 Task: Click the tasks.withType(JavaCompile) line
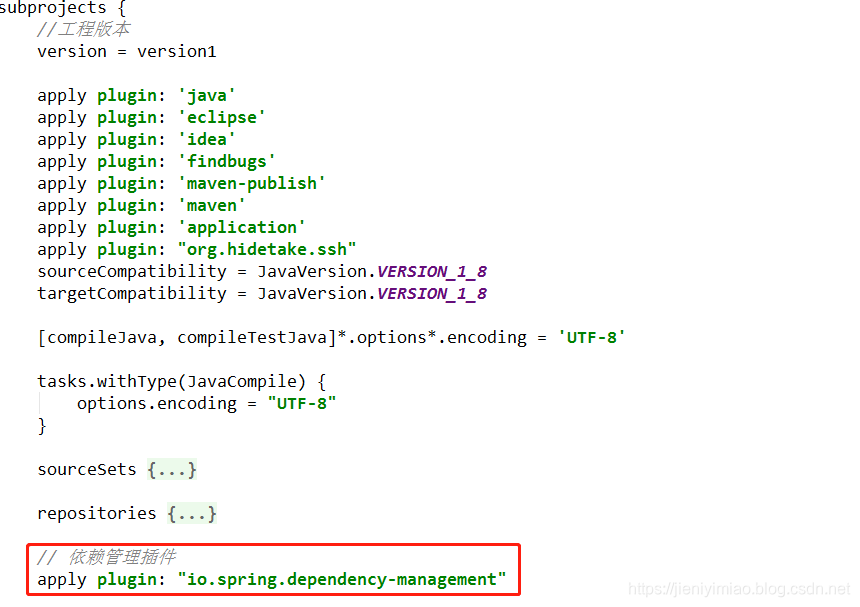(182, 382)
